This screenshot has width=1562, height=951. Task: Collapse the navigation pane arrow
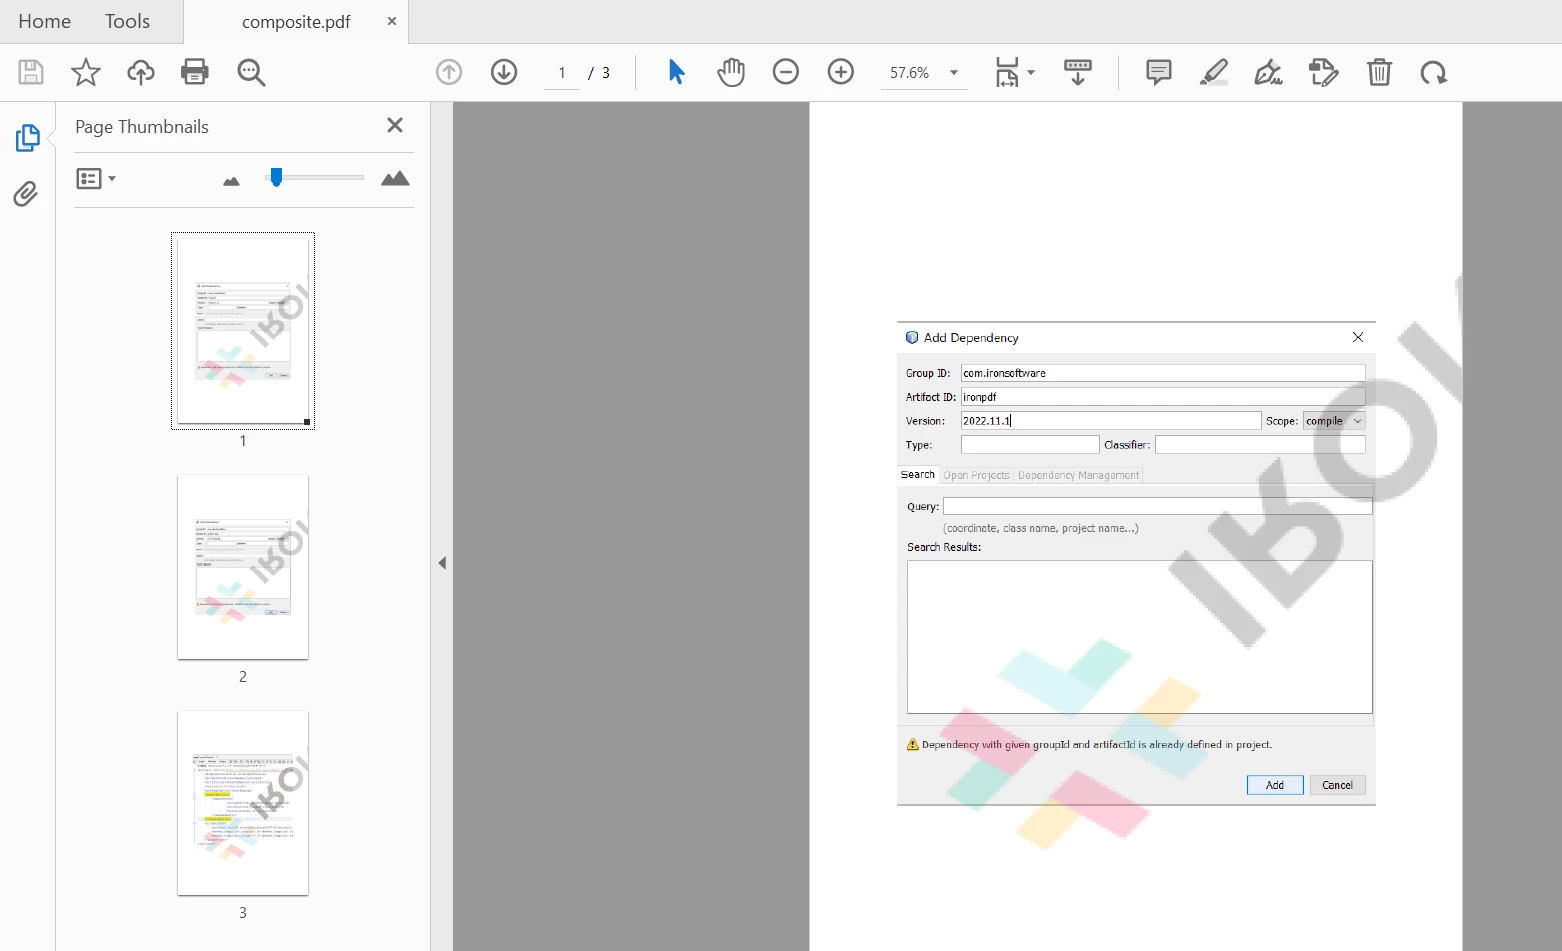pyautogui.click(x=442, y=563)
